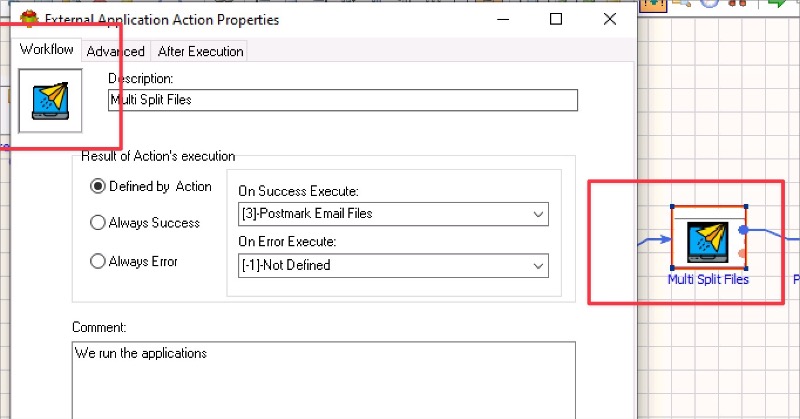Screen dimensions: 800x419
Task: Click the blue success connector dot on the node
Action: click(743, 230)
